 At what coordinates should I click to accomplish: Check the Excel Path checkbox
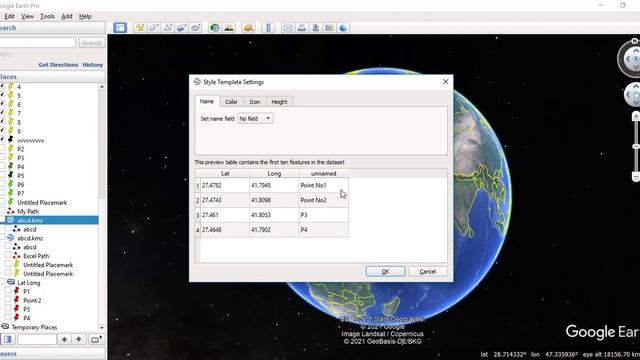coord(8,256)
